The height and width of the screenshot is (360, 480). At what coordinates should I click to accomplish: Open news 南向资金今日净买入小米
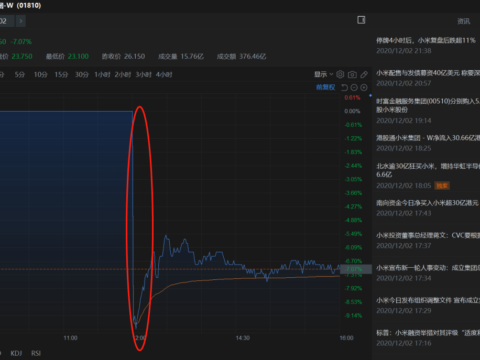pos(427,203)
